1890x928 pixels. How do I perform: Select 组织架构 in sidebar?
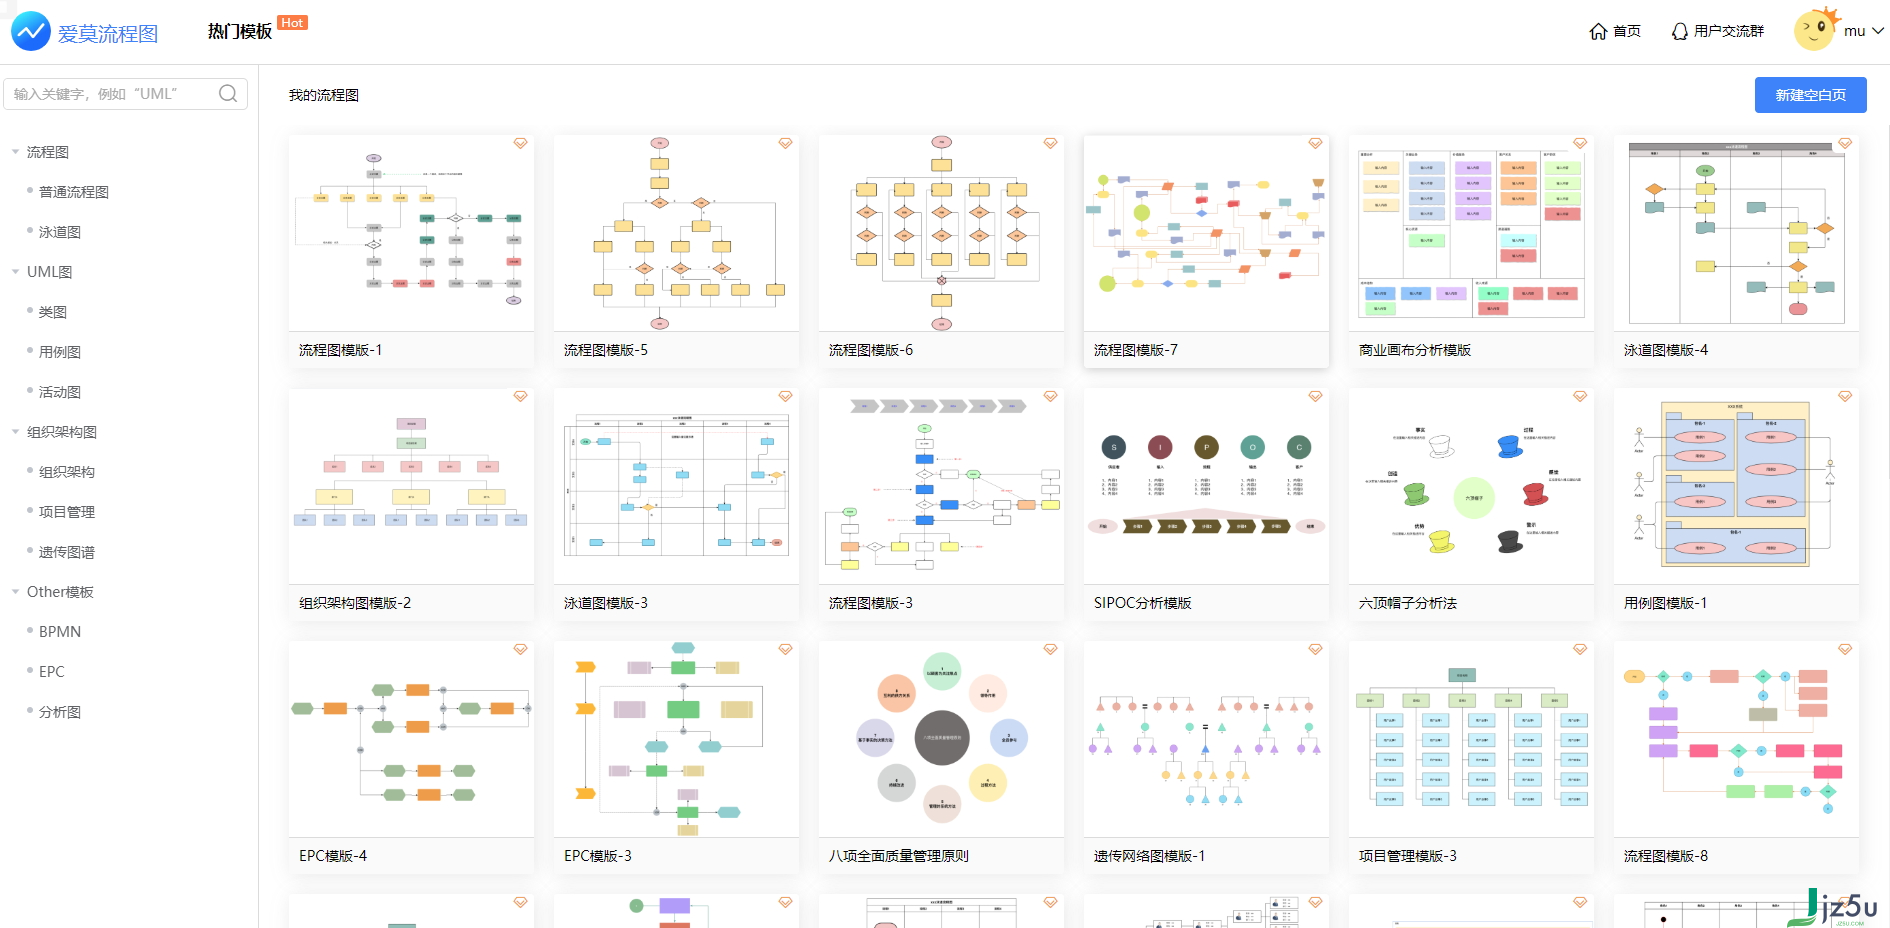pos(67,472)
